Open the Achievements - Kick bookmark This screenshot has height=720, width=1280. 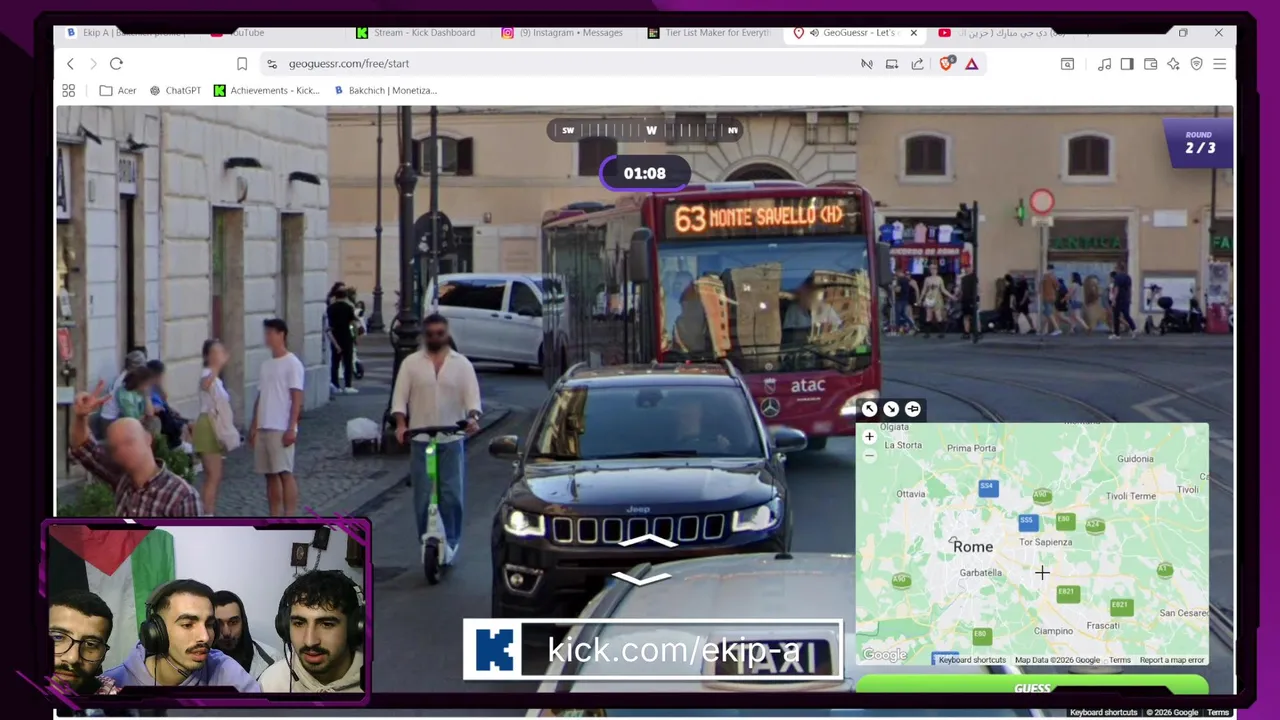(x=266, y=90)
